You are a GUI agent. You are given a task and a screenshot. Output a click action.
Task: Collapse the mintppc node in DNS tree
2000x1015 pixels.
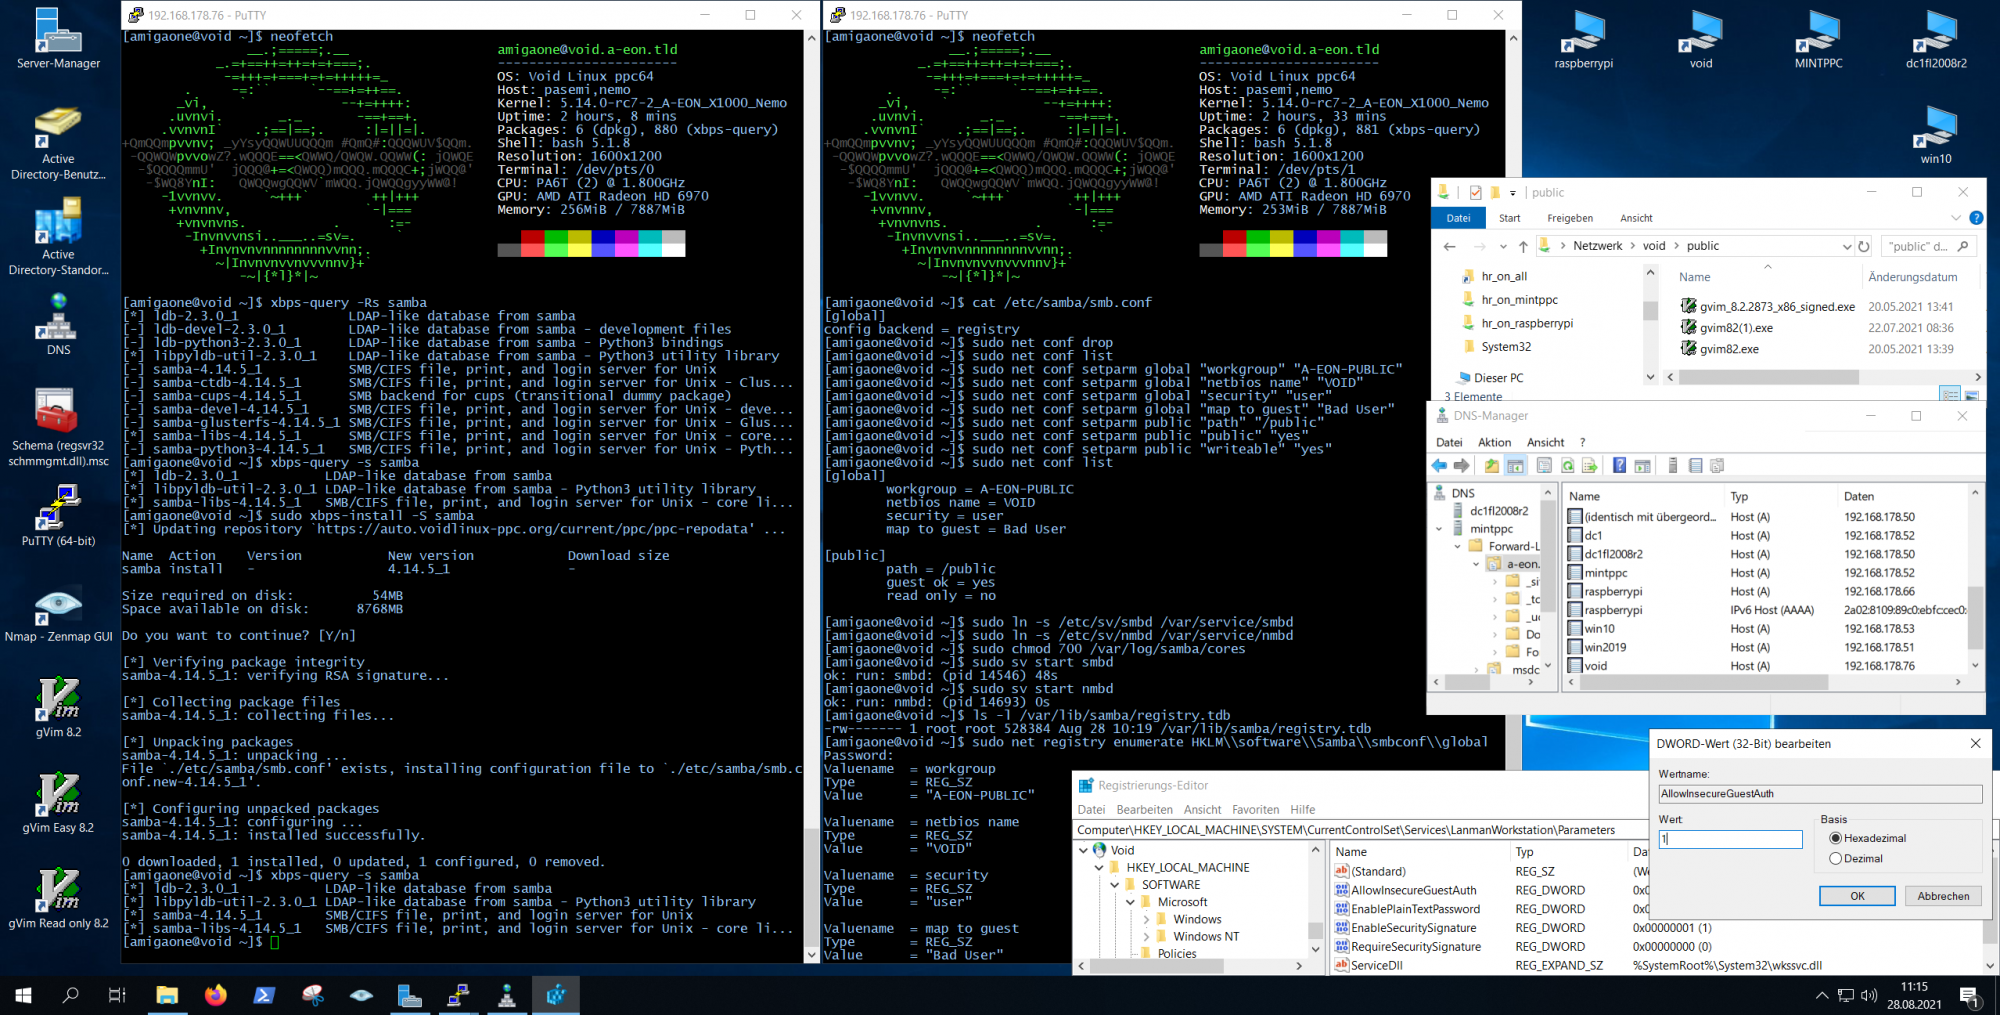click(x=1440, y=529)
